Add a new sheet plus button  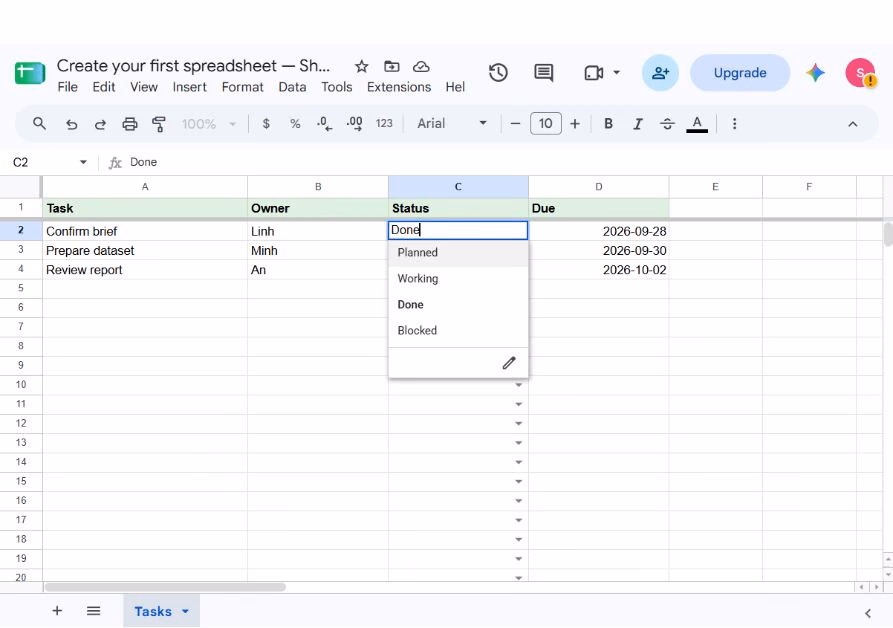(57, 611)
